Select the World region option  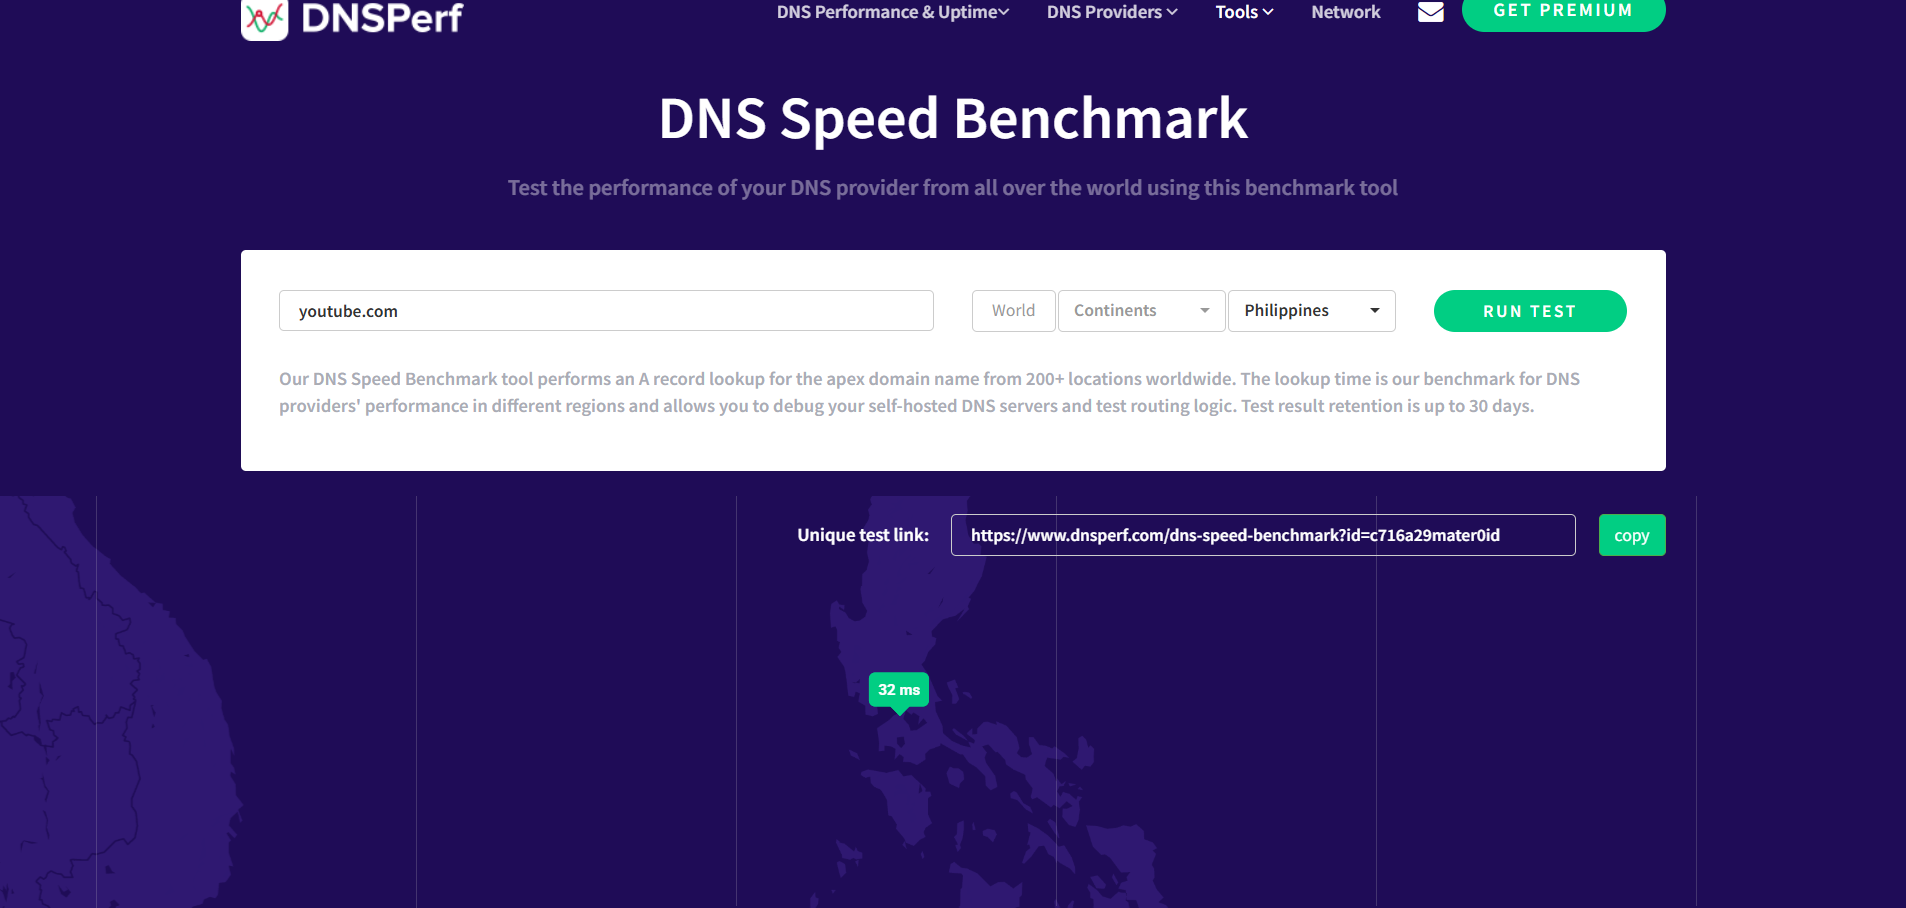[x=1013, y=311]
